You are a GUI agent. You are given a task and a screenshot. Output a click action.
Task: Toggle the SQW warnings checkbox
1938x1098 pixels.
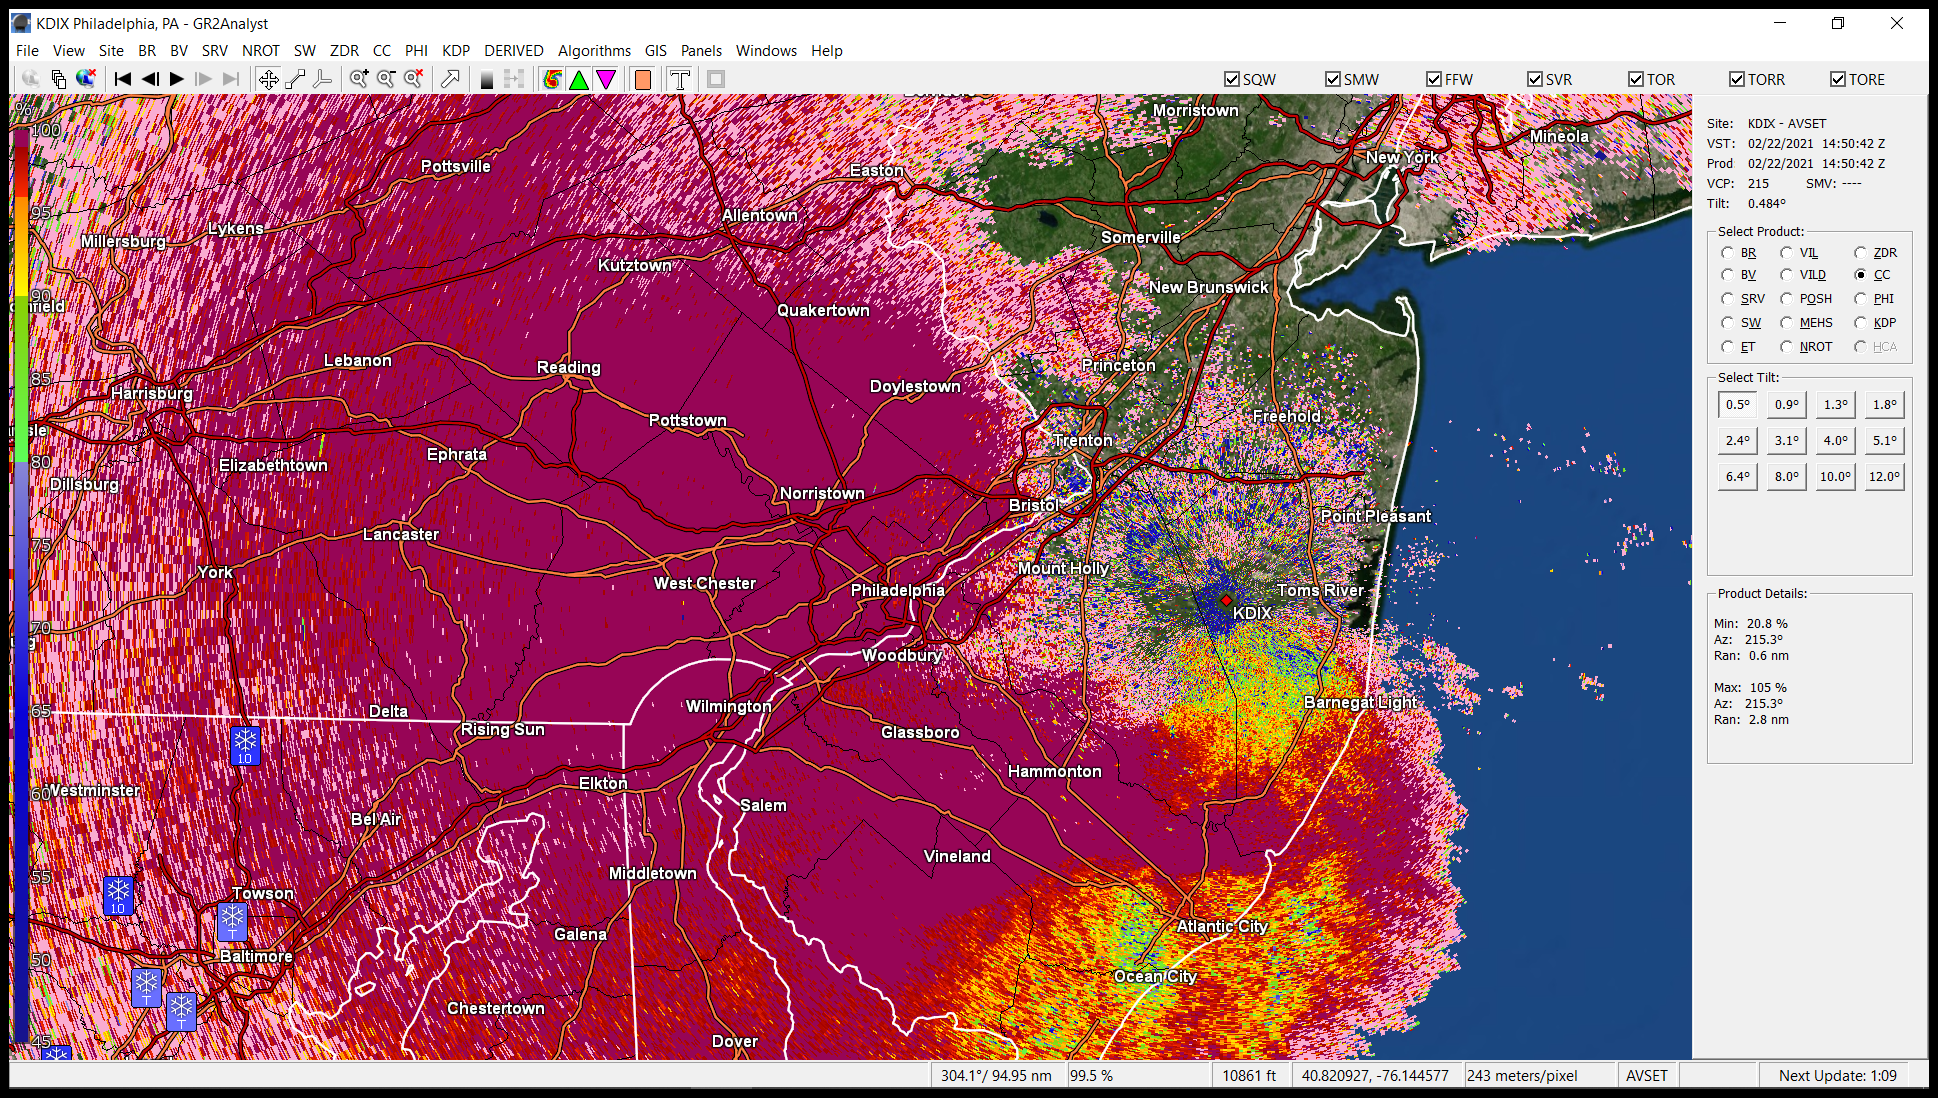pyautogui.click(x=1232, y=79)
